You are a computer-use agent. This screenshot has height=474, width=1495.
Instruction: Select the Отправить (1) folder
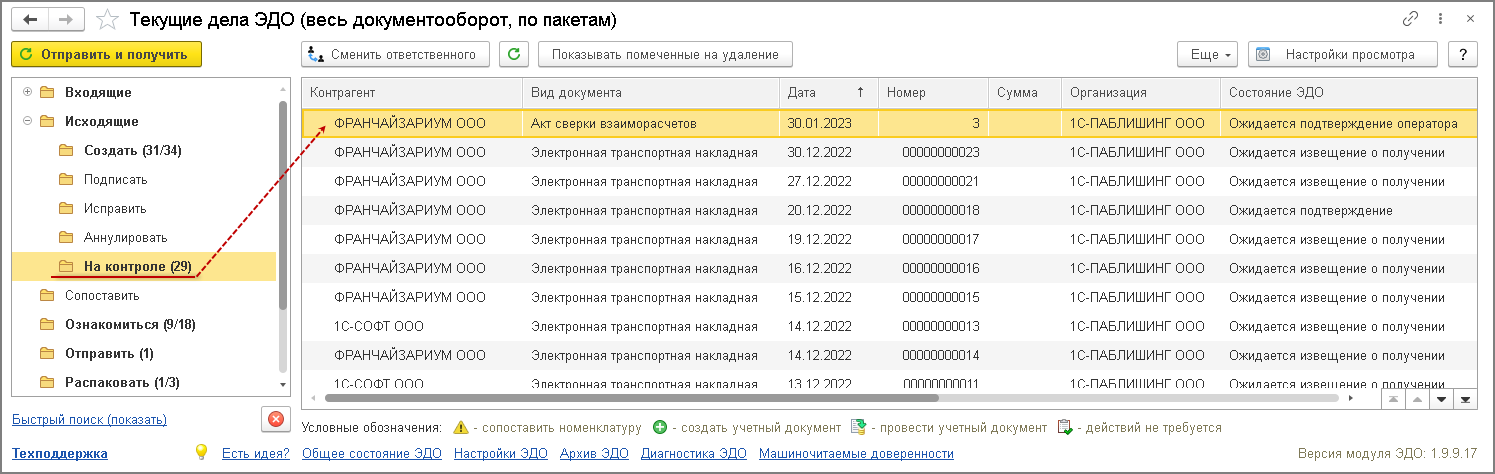109,353
